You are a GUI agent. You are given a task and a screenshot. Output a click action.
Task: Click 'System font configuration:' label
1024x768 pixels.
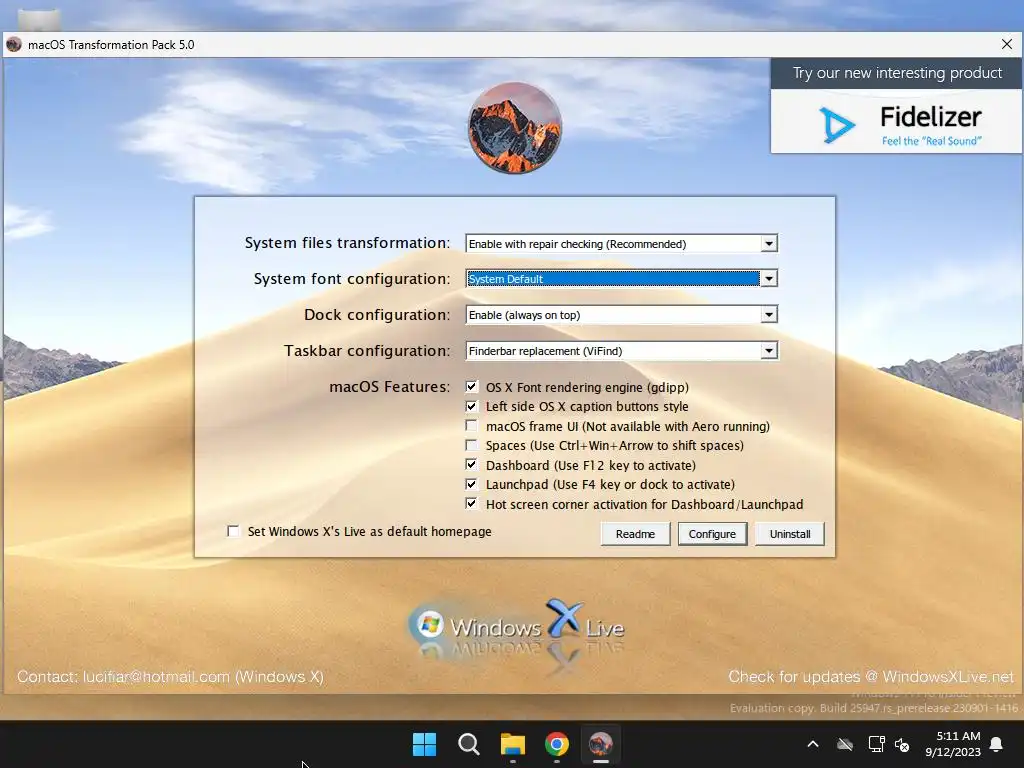pos(352,279)
